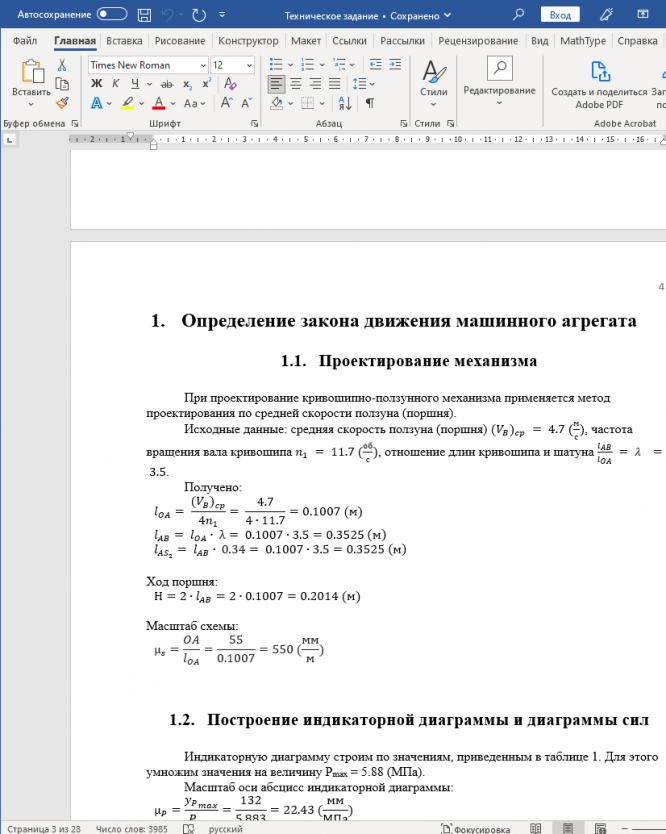Toggle the AutoSave switch

112,14
